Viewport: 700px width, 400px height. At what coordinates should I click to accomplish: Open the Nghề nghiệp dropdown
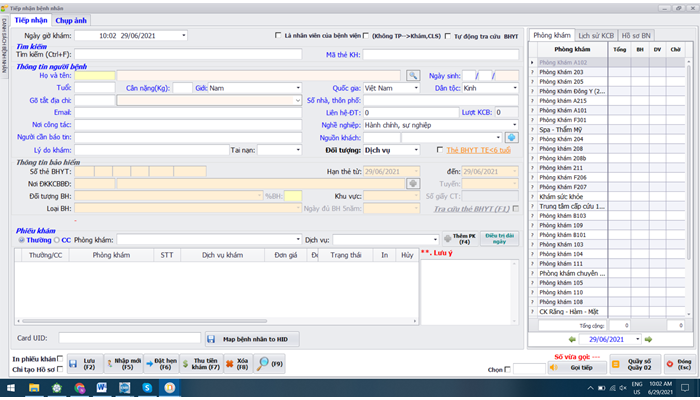tap(515, 125)
